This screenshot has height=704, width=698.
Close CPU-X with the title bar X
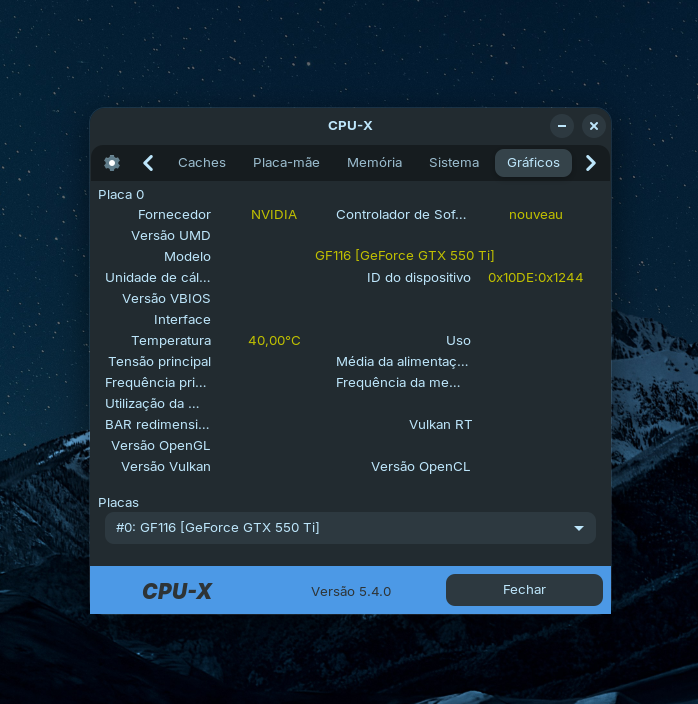tap(594, 126)
